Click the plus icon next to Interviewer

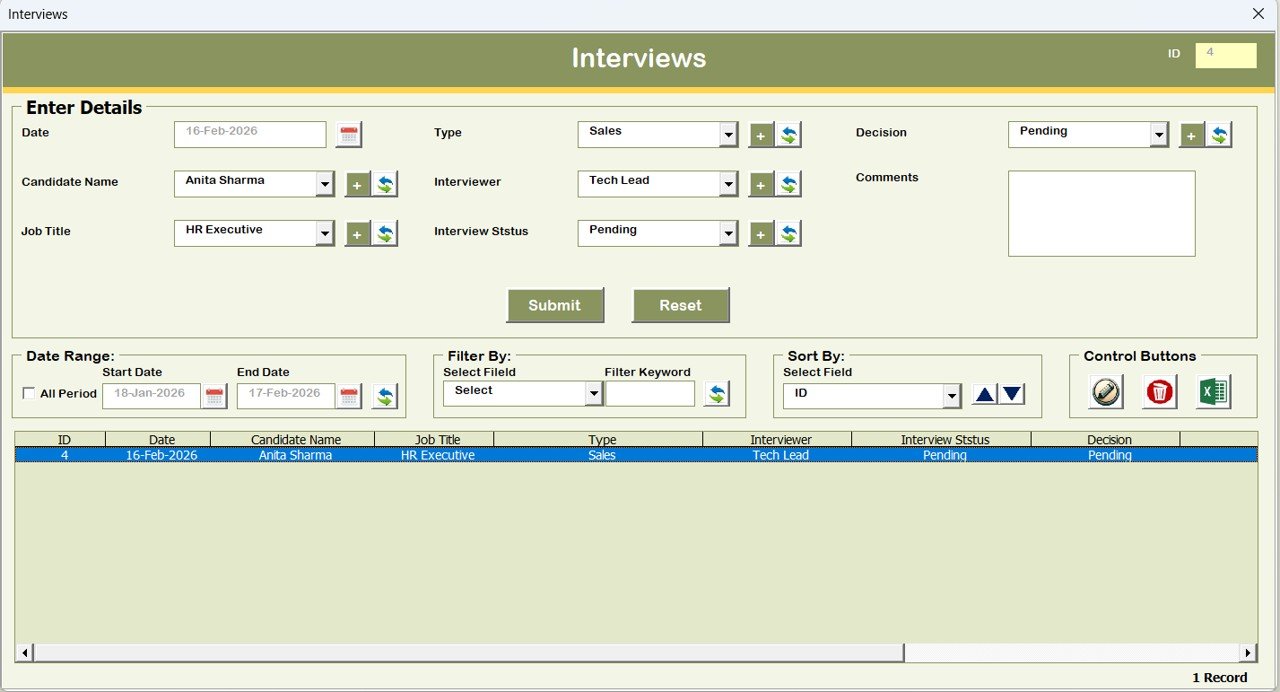[761, 183]
